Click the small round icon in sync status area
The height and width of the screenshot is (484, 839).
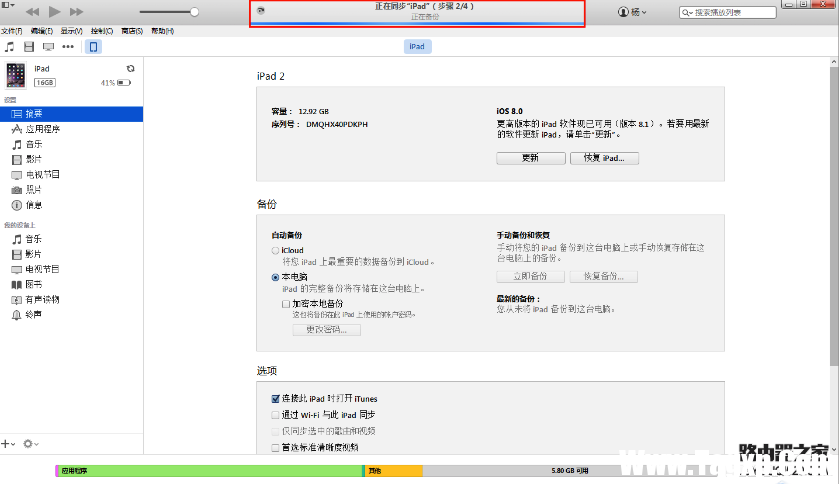(261, 10)
